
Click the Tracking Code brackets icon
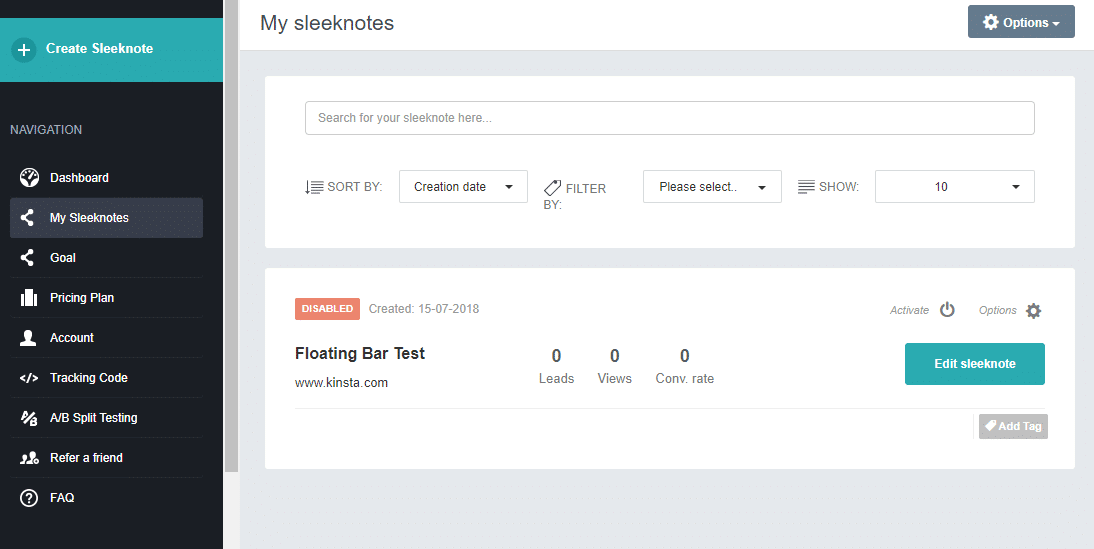(29, 378)
